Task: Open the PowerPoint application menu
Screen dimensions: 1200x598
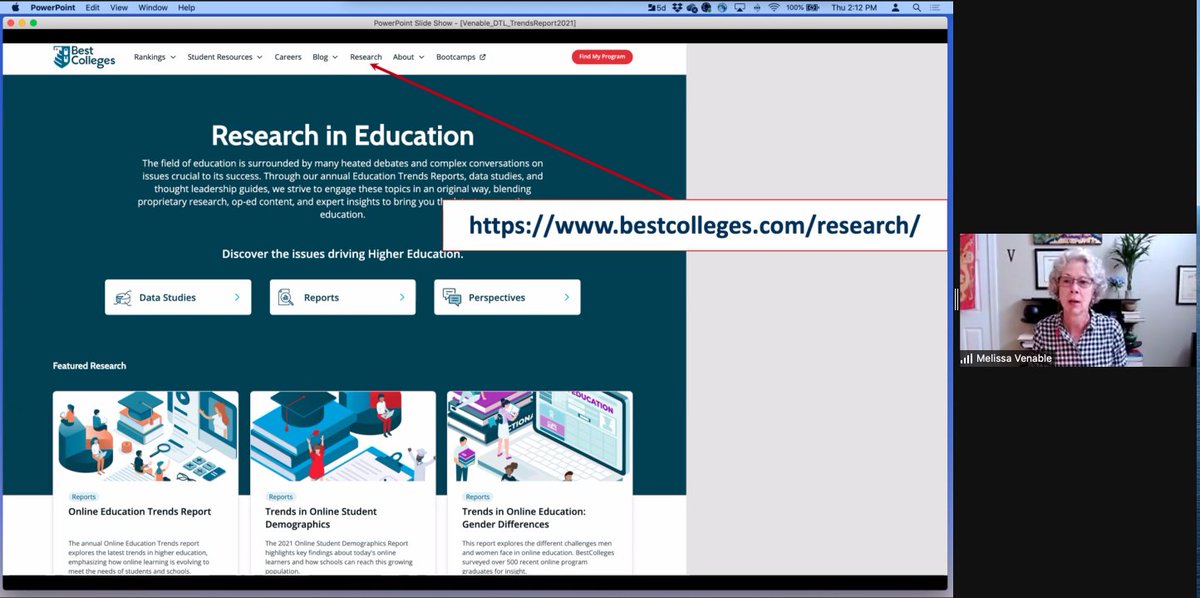Action: pos(52,7)
